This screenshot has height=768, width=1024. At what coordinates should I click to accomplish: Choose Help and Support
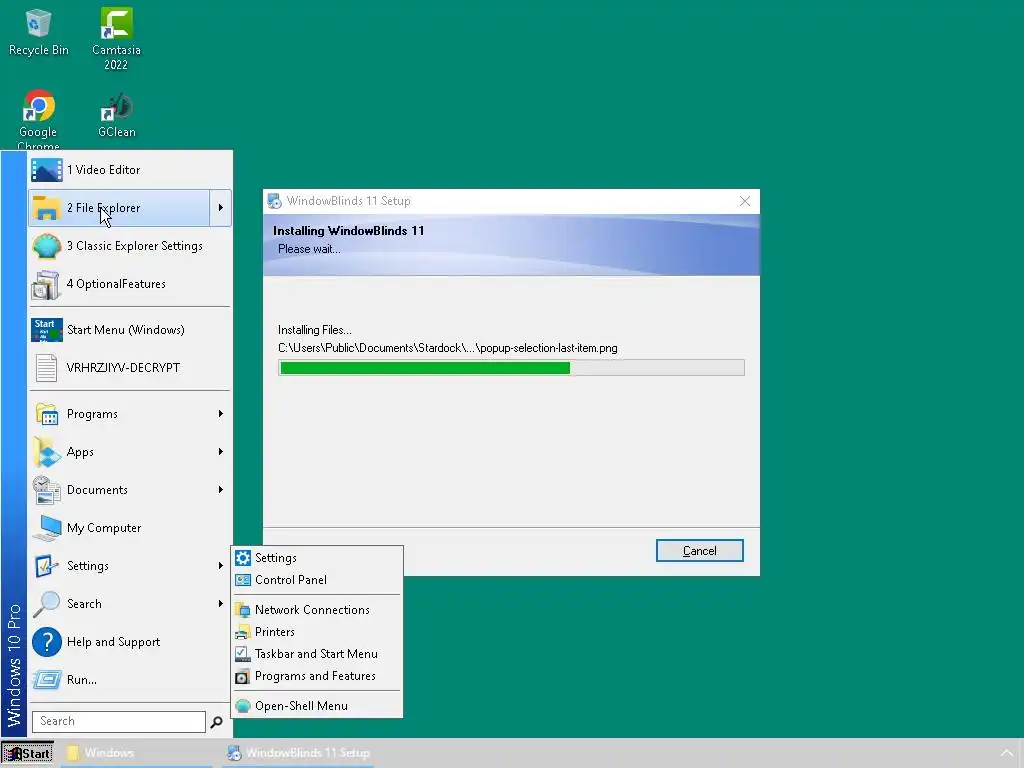point(130,642)
